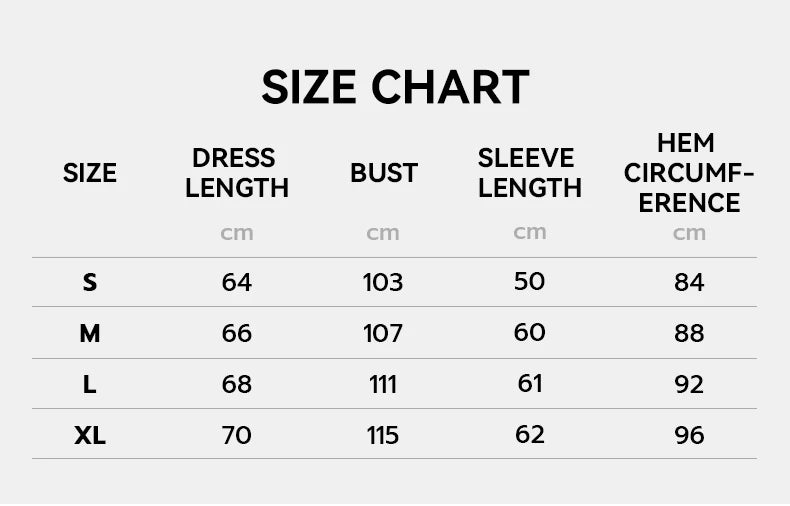790x506 pixels.
Task: Select the size M row label
Action: (x=90, y=333)
